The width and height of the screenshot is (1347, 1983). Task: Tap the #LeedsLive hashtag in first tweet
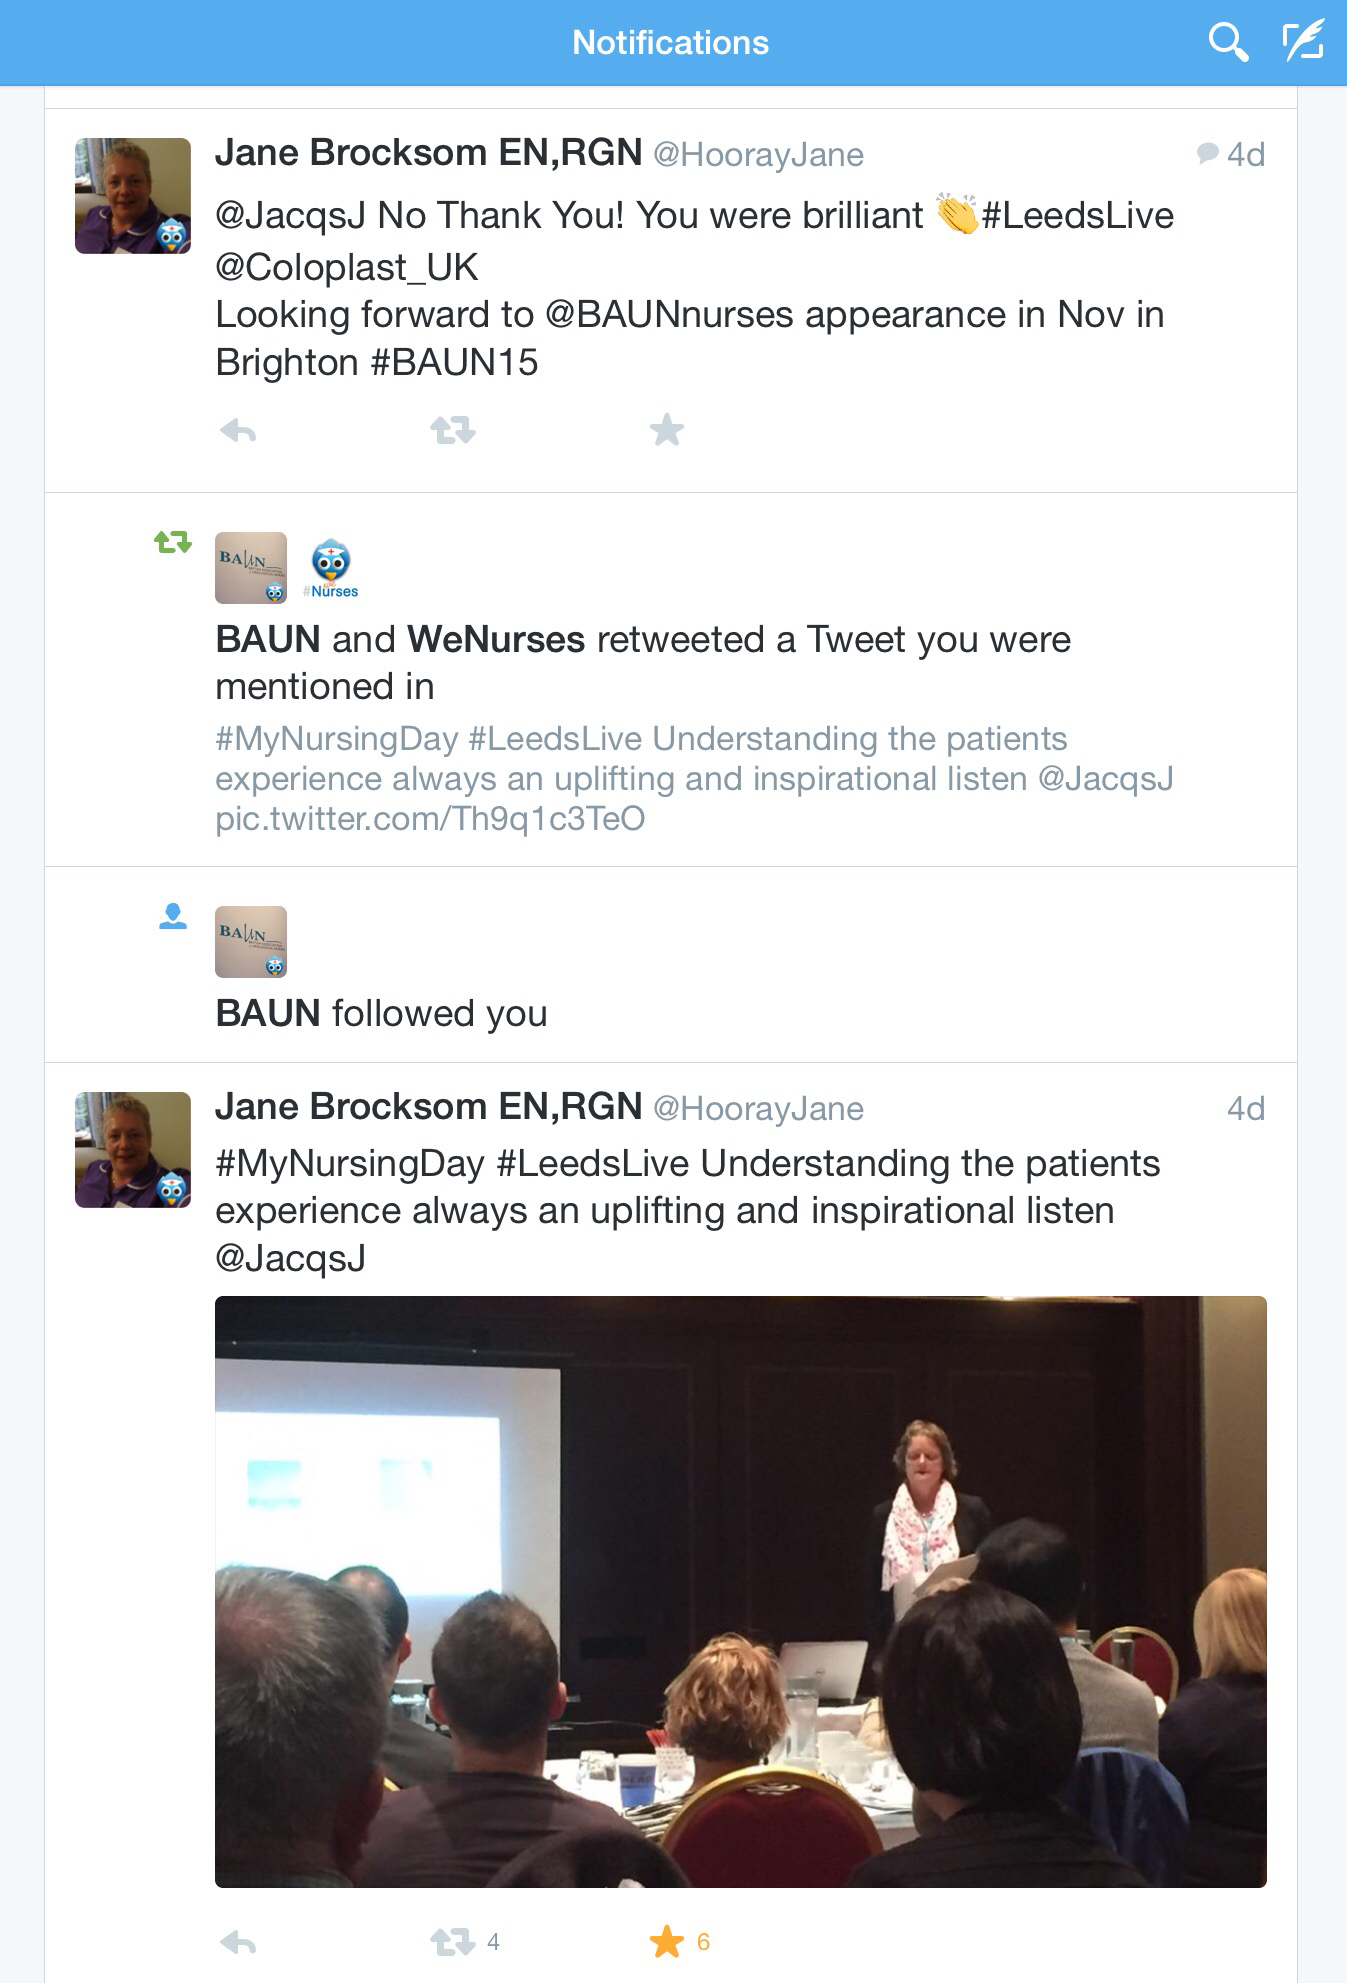click(1078, 216)
